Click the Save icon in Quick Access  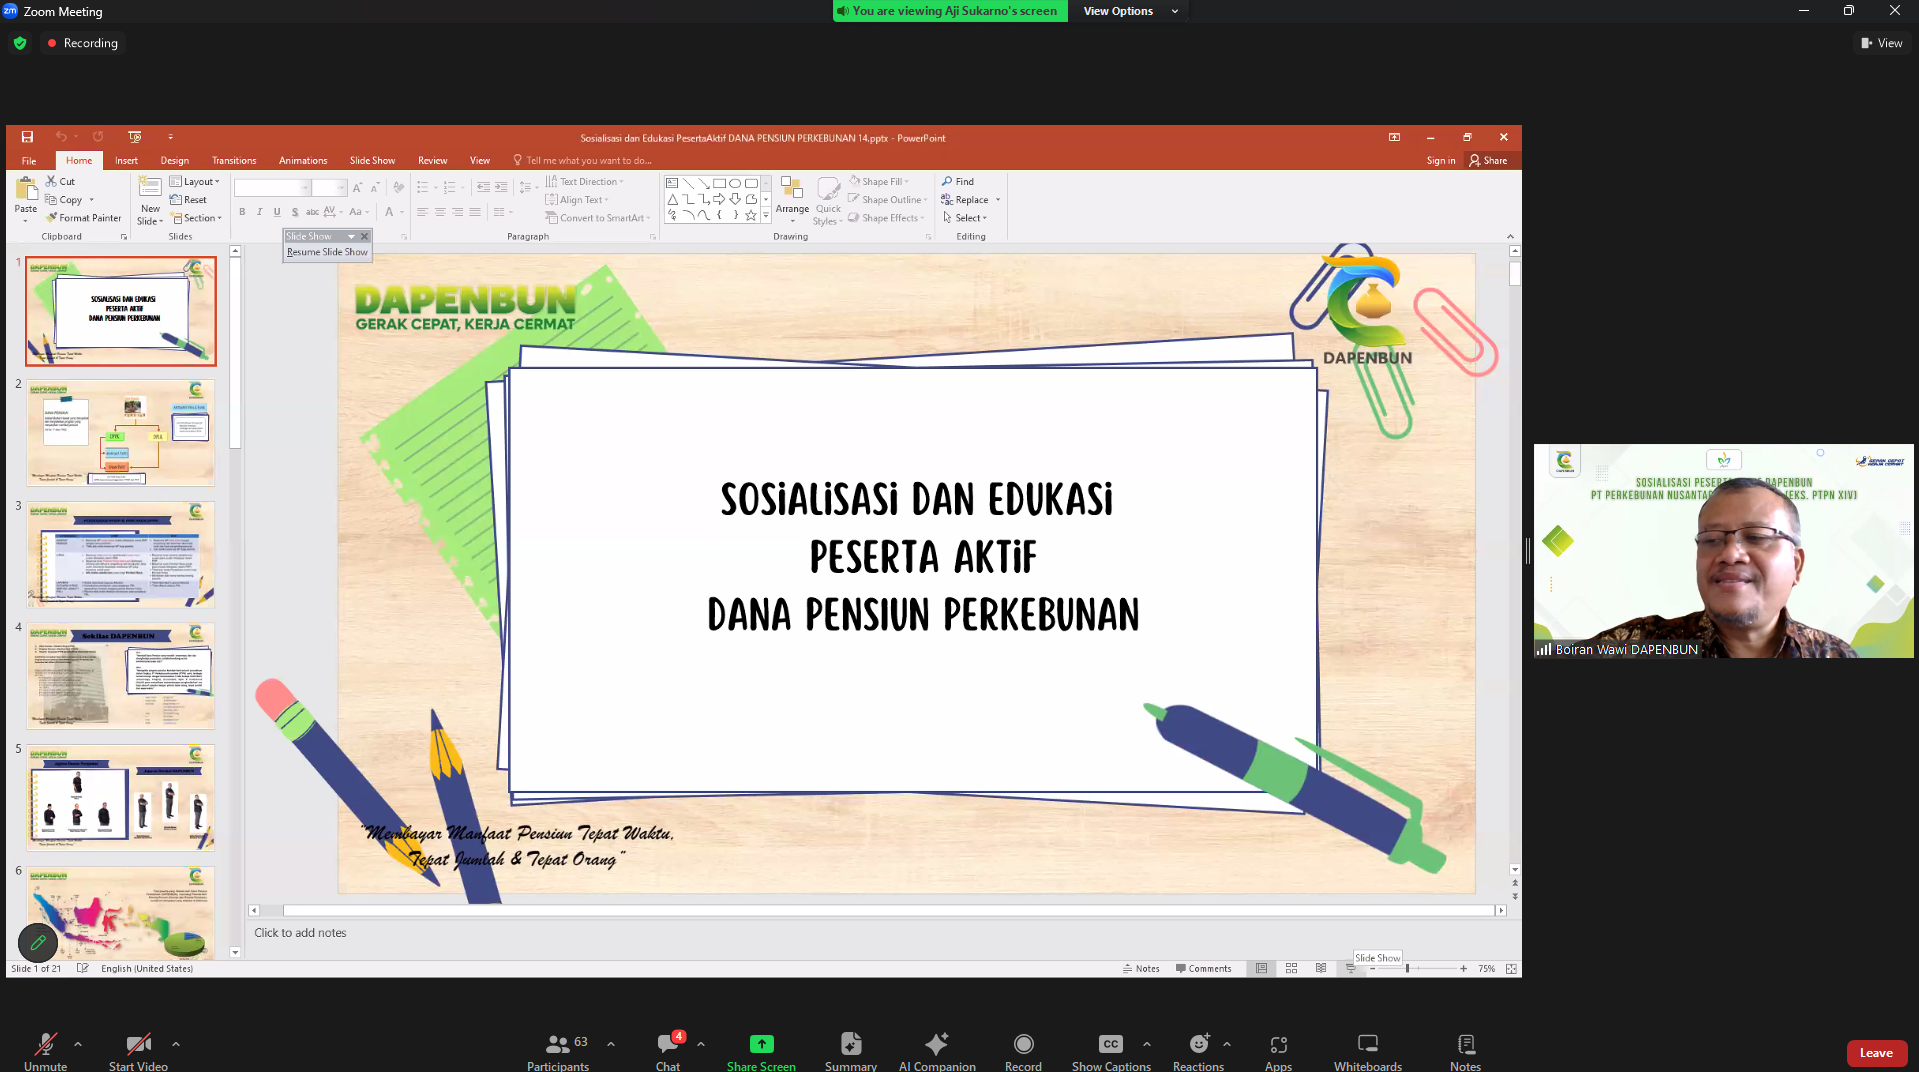point(27,137)
